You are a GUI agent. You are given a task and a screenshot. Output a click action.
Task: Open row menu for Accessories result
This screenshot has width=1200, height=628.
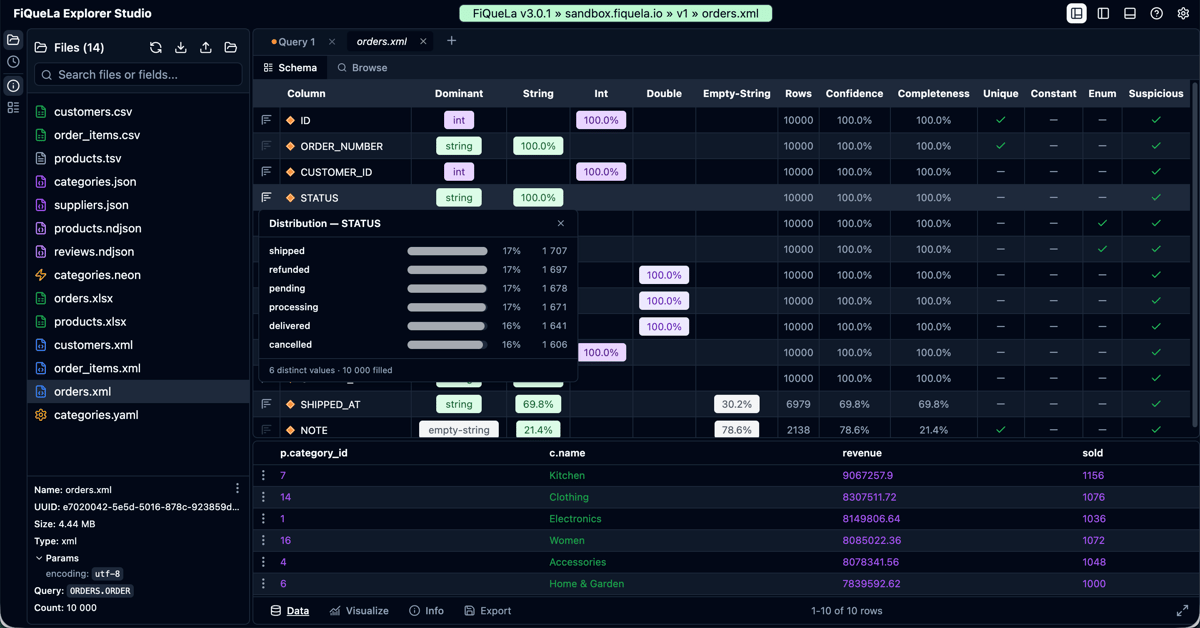(264, 562)
